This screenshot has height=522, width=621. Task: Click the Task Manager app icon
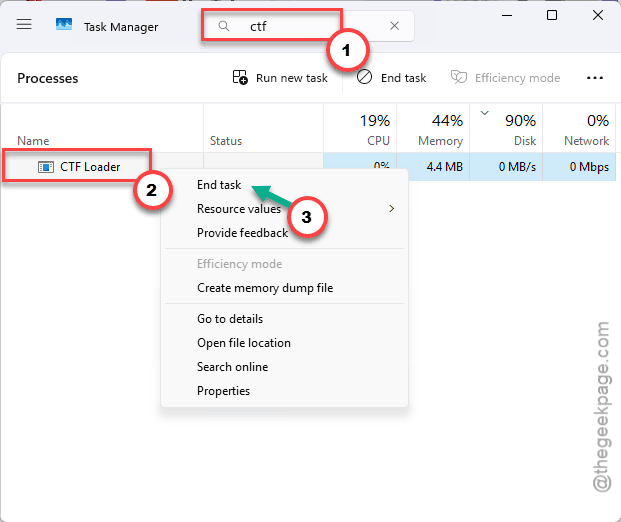[x=64, y=25]
